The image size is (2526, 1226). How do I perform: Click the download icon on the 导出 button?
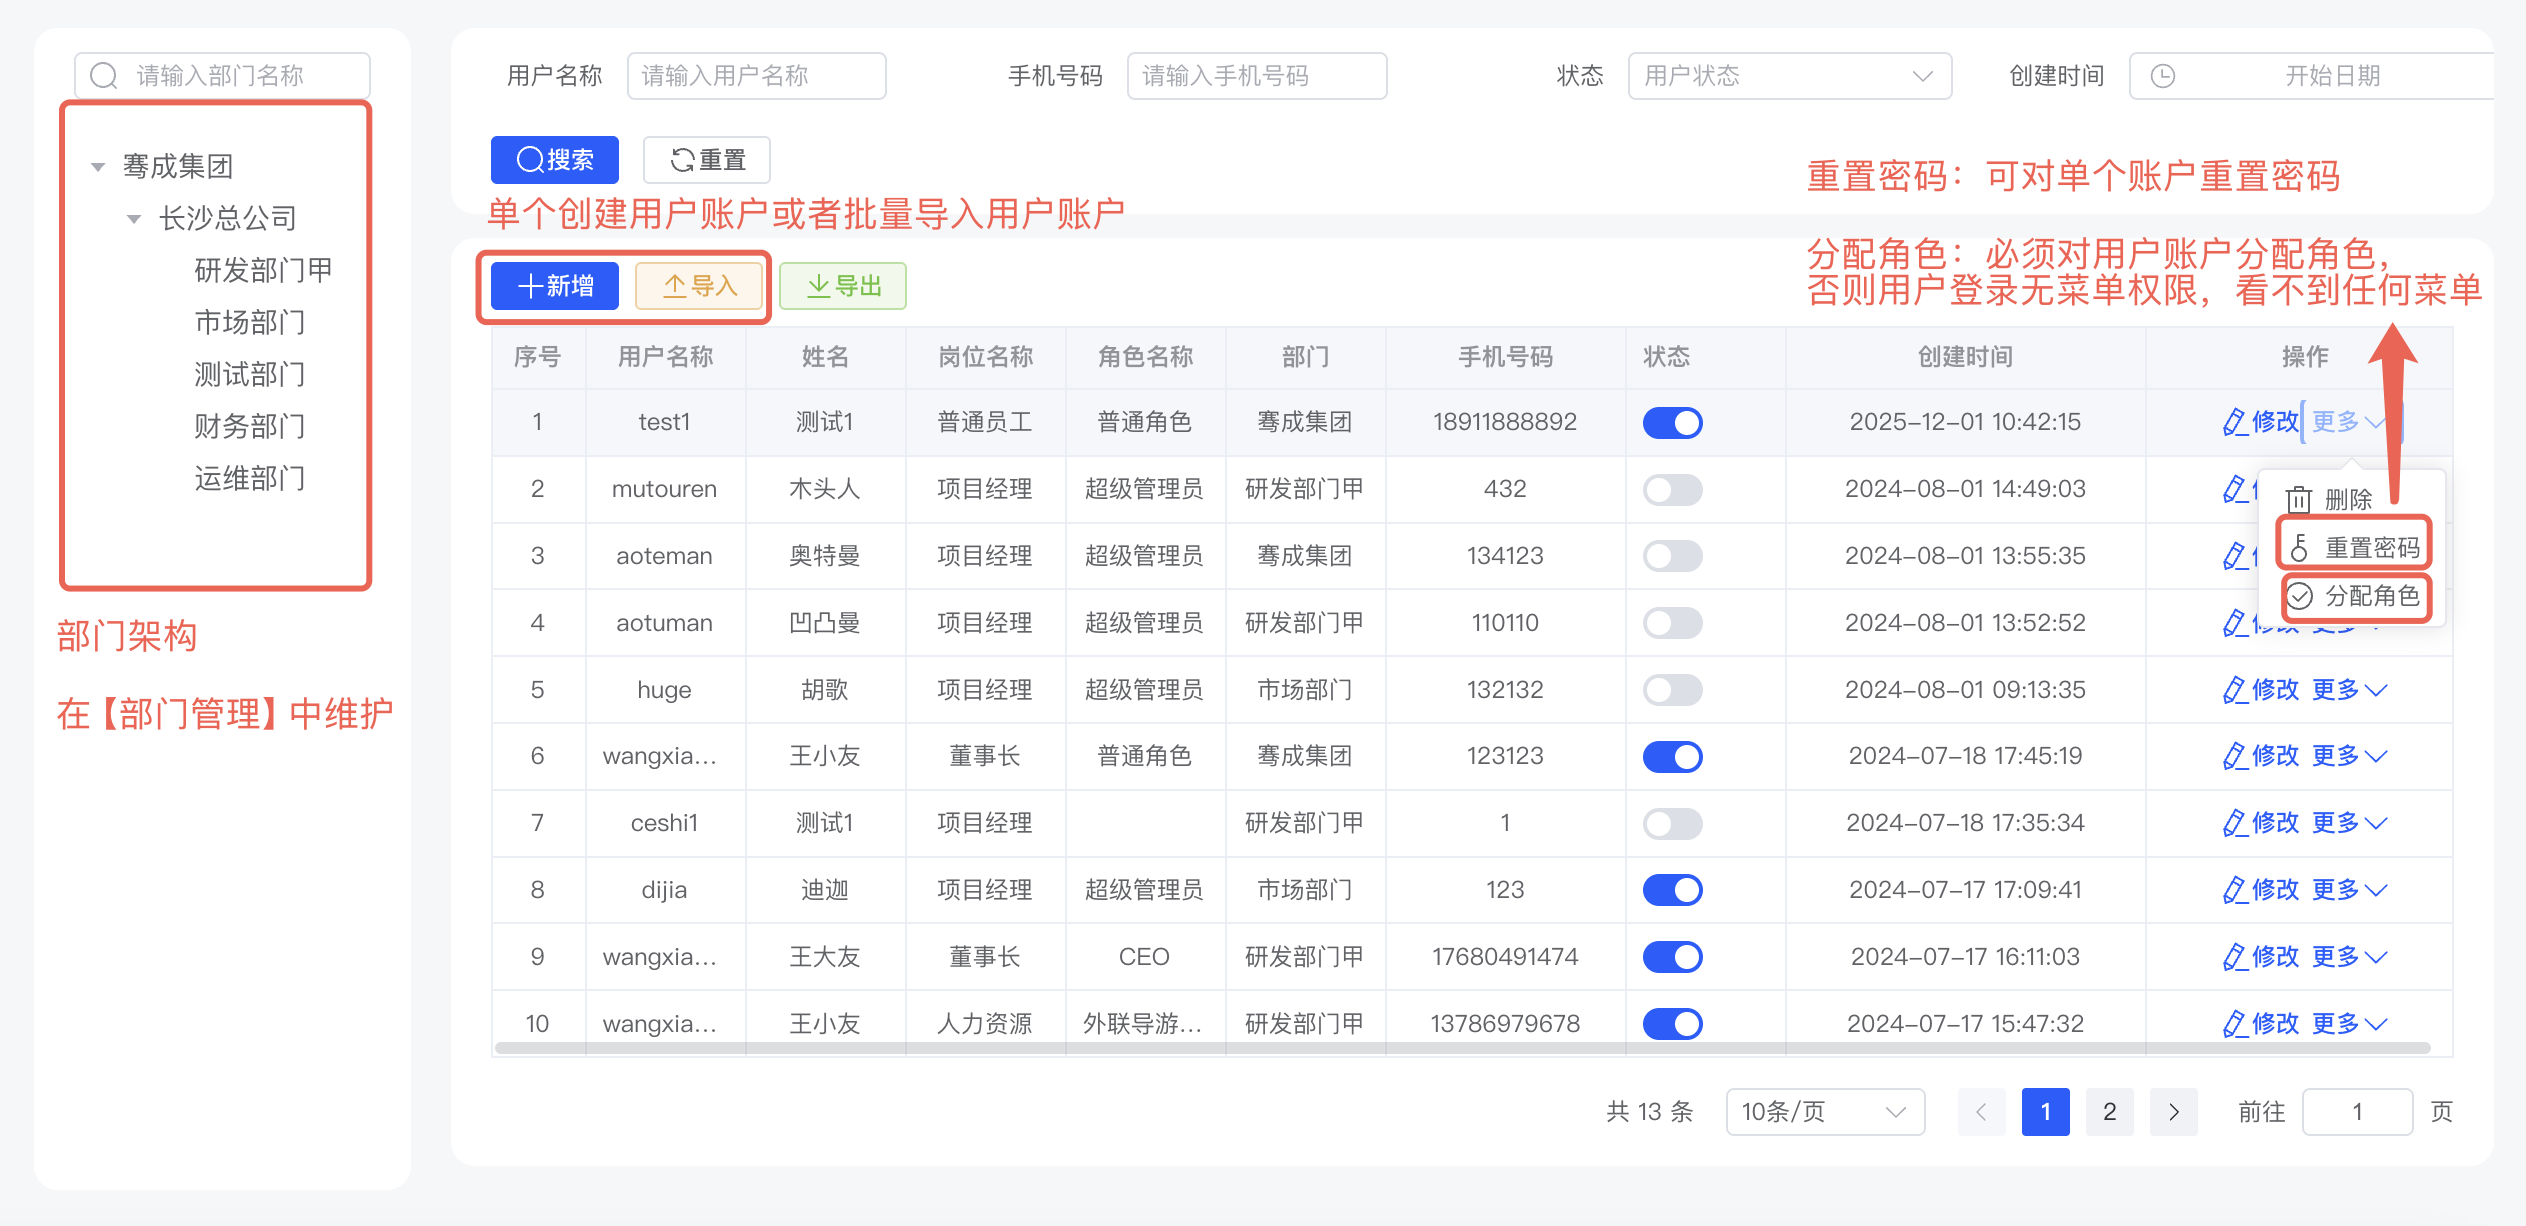click(x=818, y=286)
